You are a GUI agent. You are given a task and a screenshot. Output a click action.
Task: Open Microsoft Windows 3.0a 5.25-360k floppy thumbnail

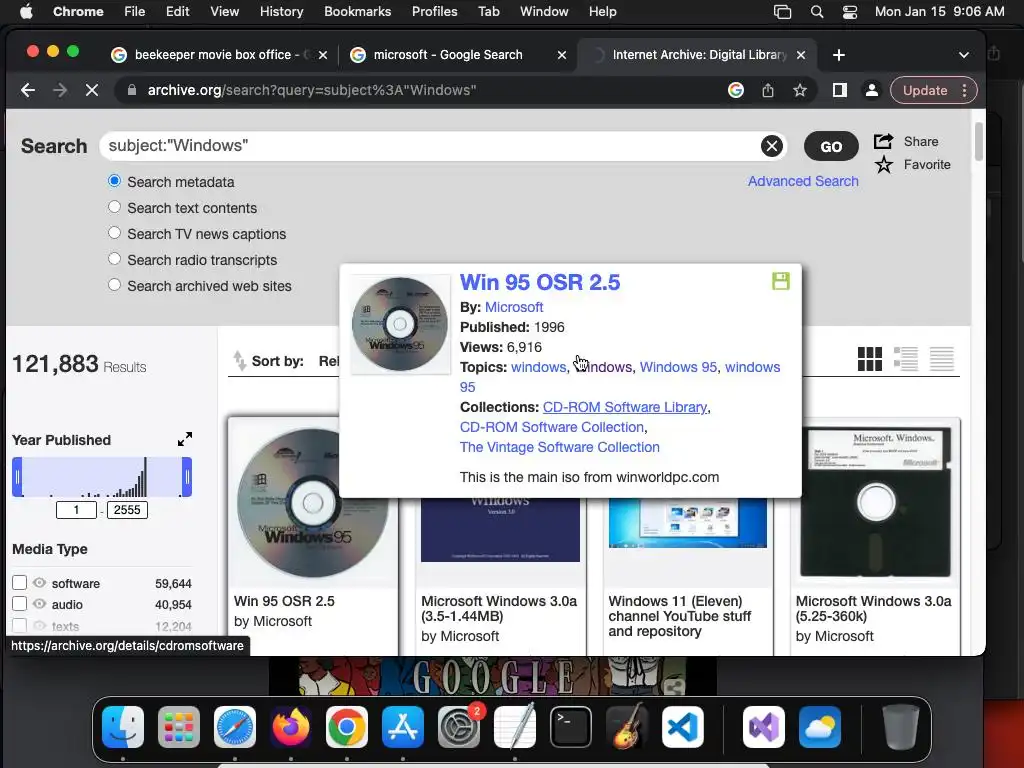[x=875, y=502]
